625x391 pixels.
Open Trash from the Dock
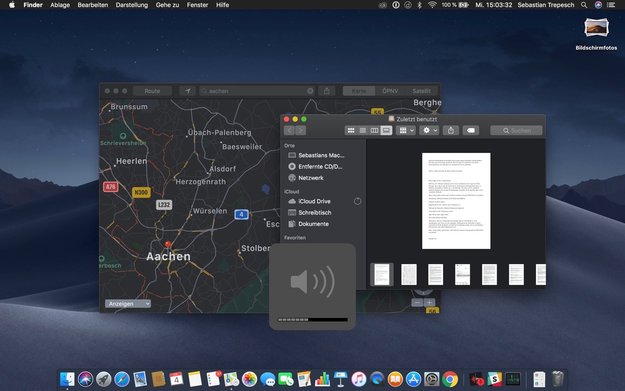click(x=558, y=379)
